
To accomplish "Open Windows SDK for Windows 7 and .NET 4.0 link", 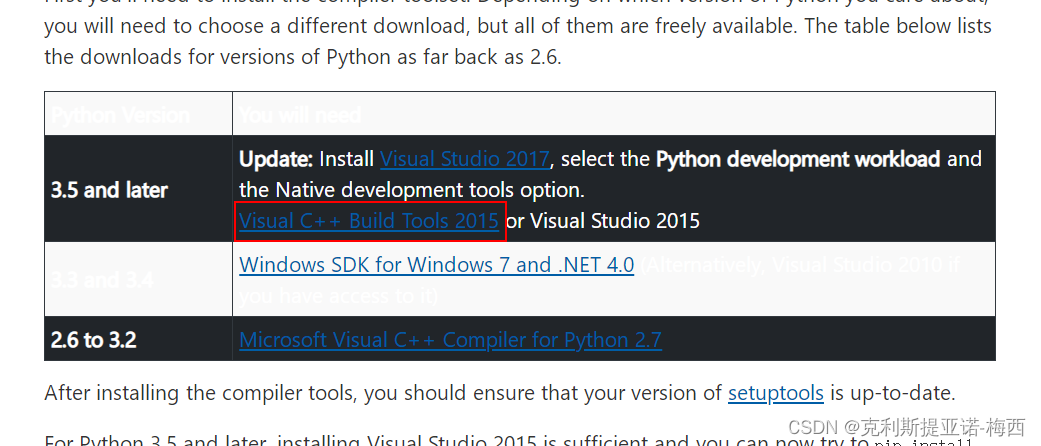I will coord(436,265).
